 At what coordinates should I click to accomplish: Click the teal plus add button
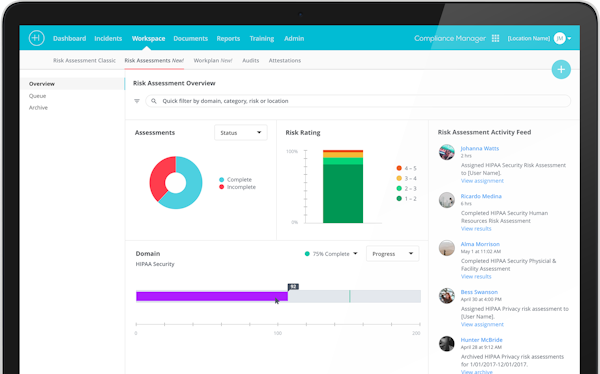point(561,69)
